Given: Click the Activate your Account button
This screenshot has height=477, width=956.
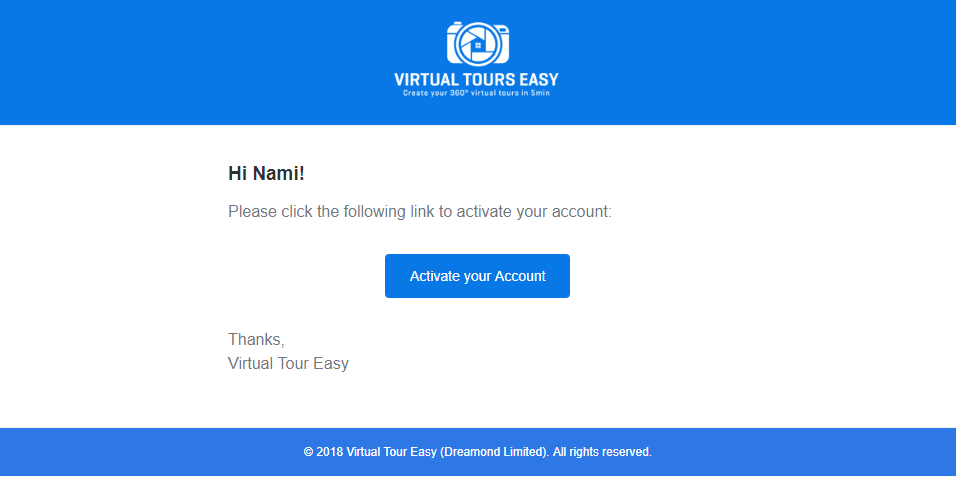Looking at the screenshot, I should point(477,276).
